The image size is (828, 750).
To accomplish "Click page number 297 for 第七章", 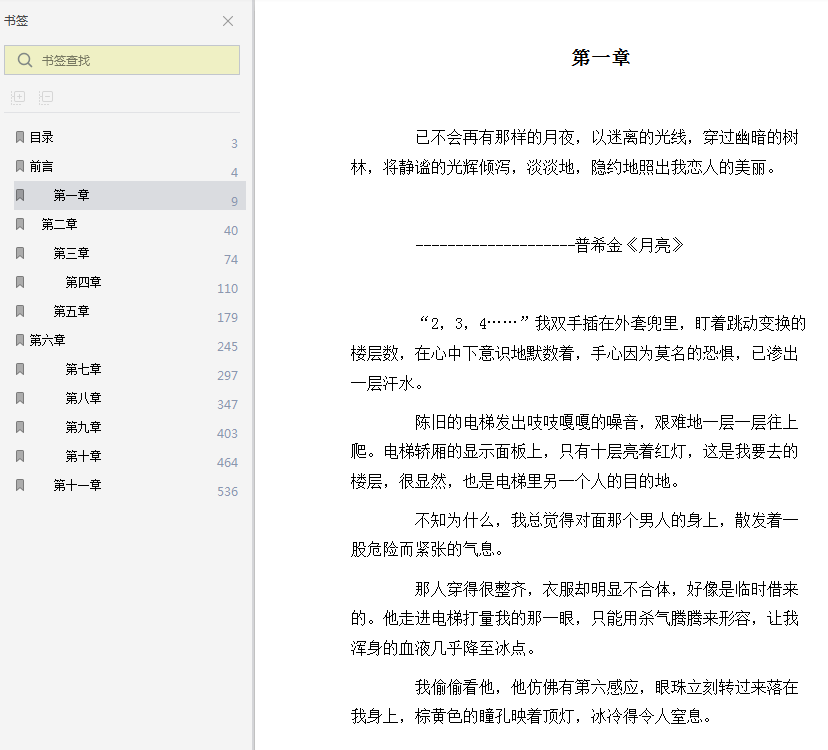I will [x=228, y=376].
